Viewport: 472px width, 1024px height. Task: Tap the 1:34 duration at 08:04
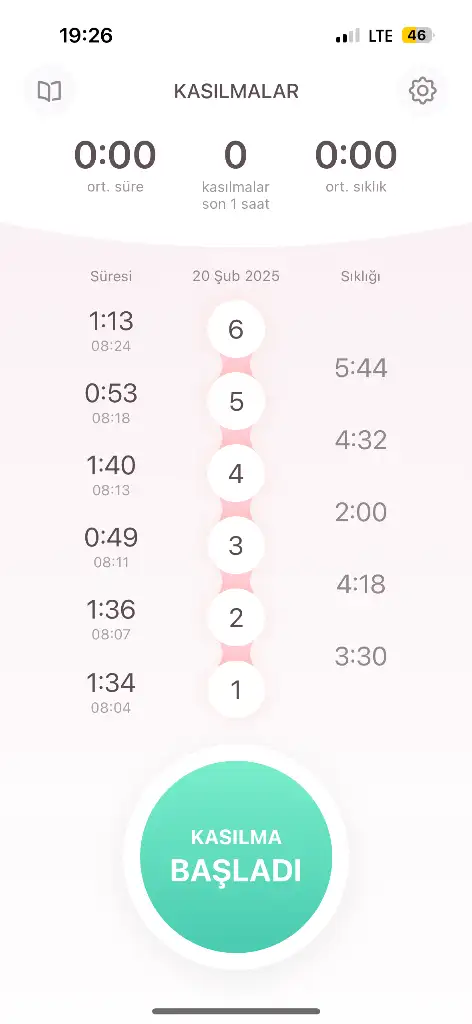pyautogui.click(x=111, y=692)
